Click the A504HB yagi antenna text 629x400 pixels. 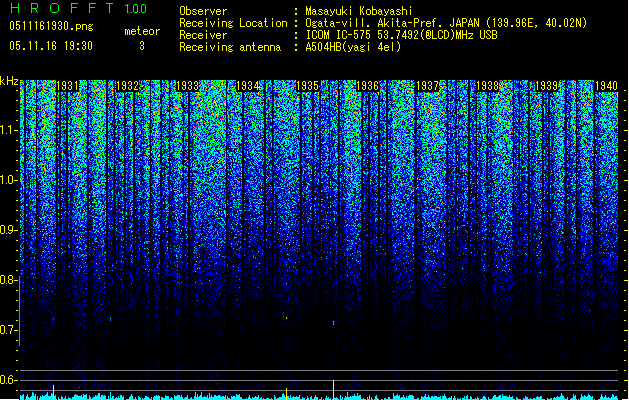353,47
